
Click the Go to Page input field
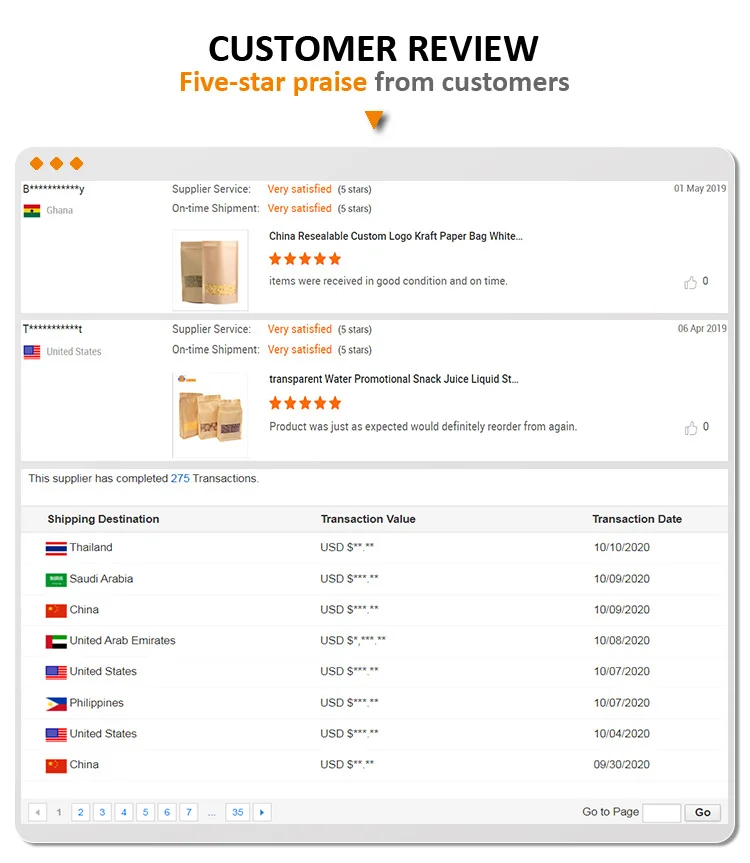point(662,812)
